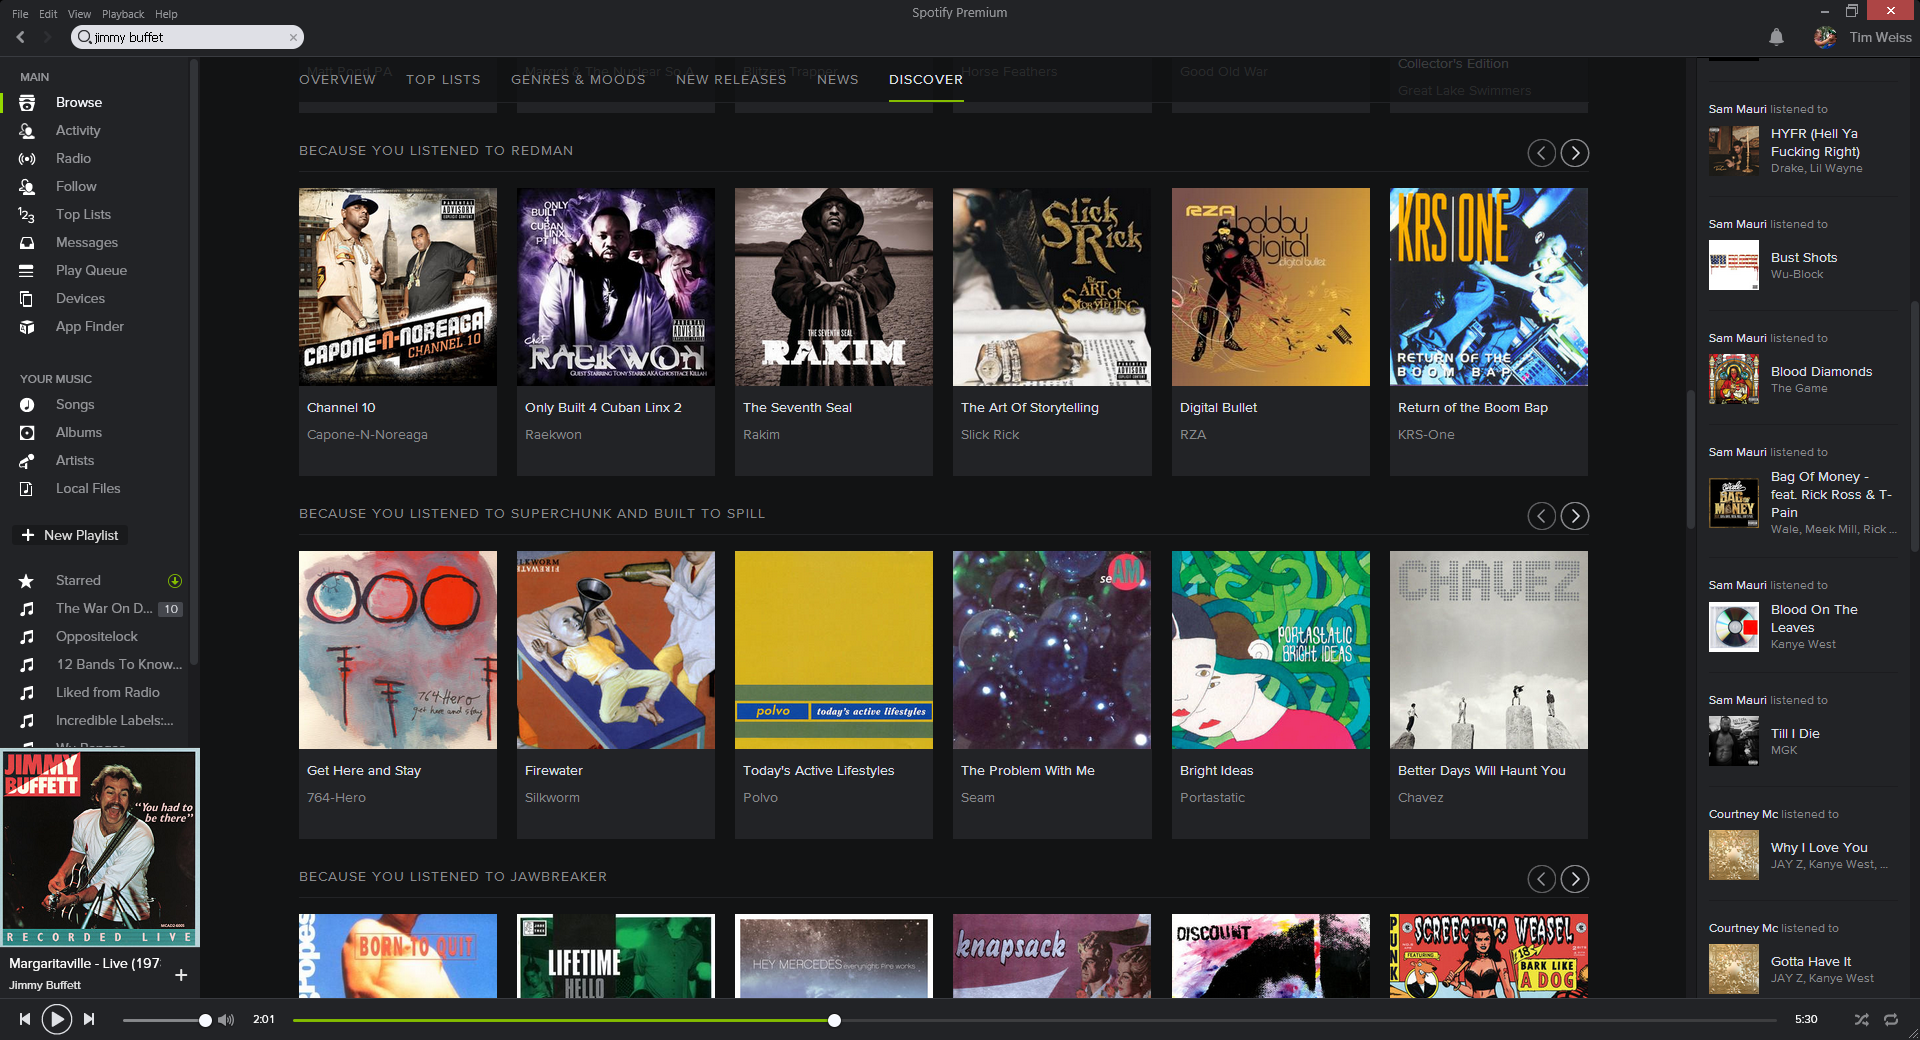Click the Activity sidebar icon
The height and width of the screenshot is (1040, 1920).
pyautogui.click(x=27, y=131)
